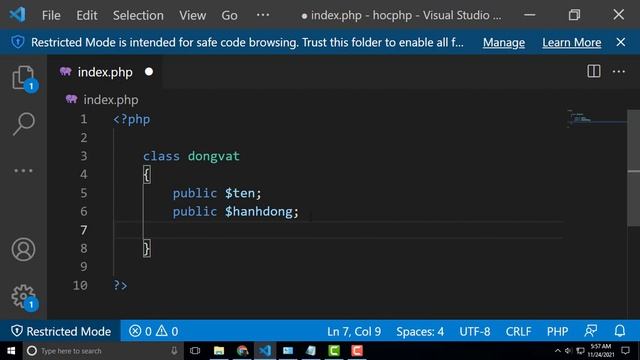Click line number 3 in gutter
This screenshot has height=360, width=640.
pyautogui.click(x=84, y=156)
